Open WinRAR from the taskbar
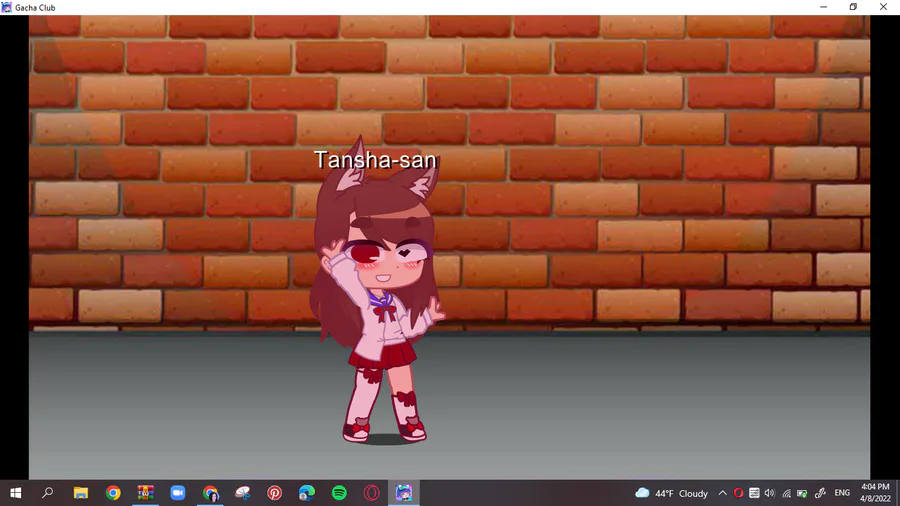The width and height of the screenshot is (900, 506). coord(145,493)
